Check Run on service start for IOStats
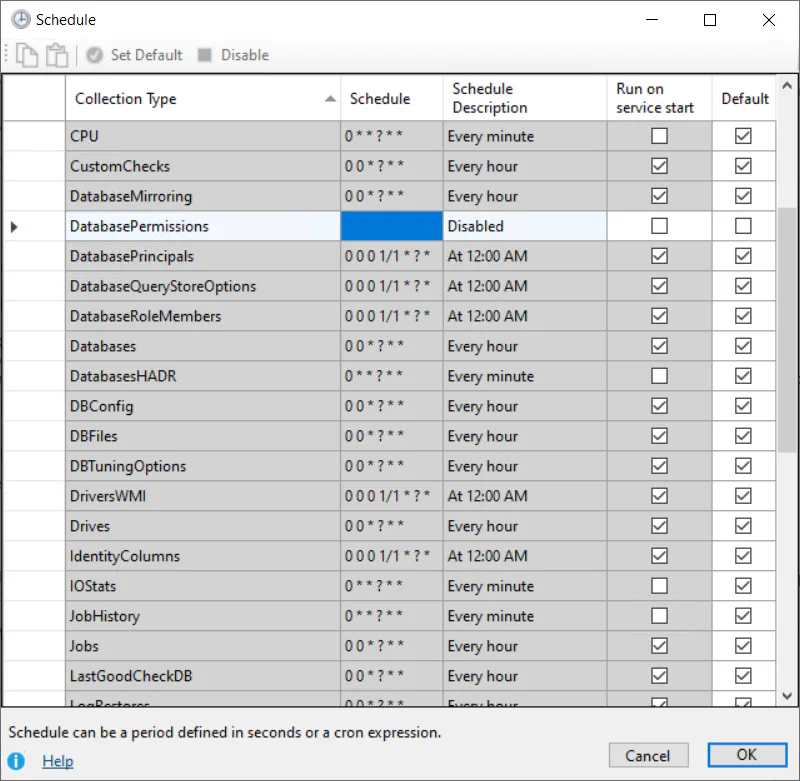 coord(659,586)
